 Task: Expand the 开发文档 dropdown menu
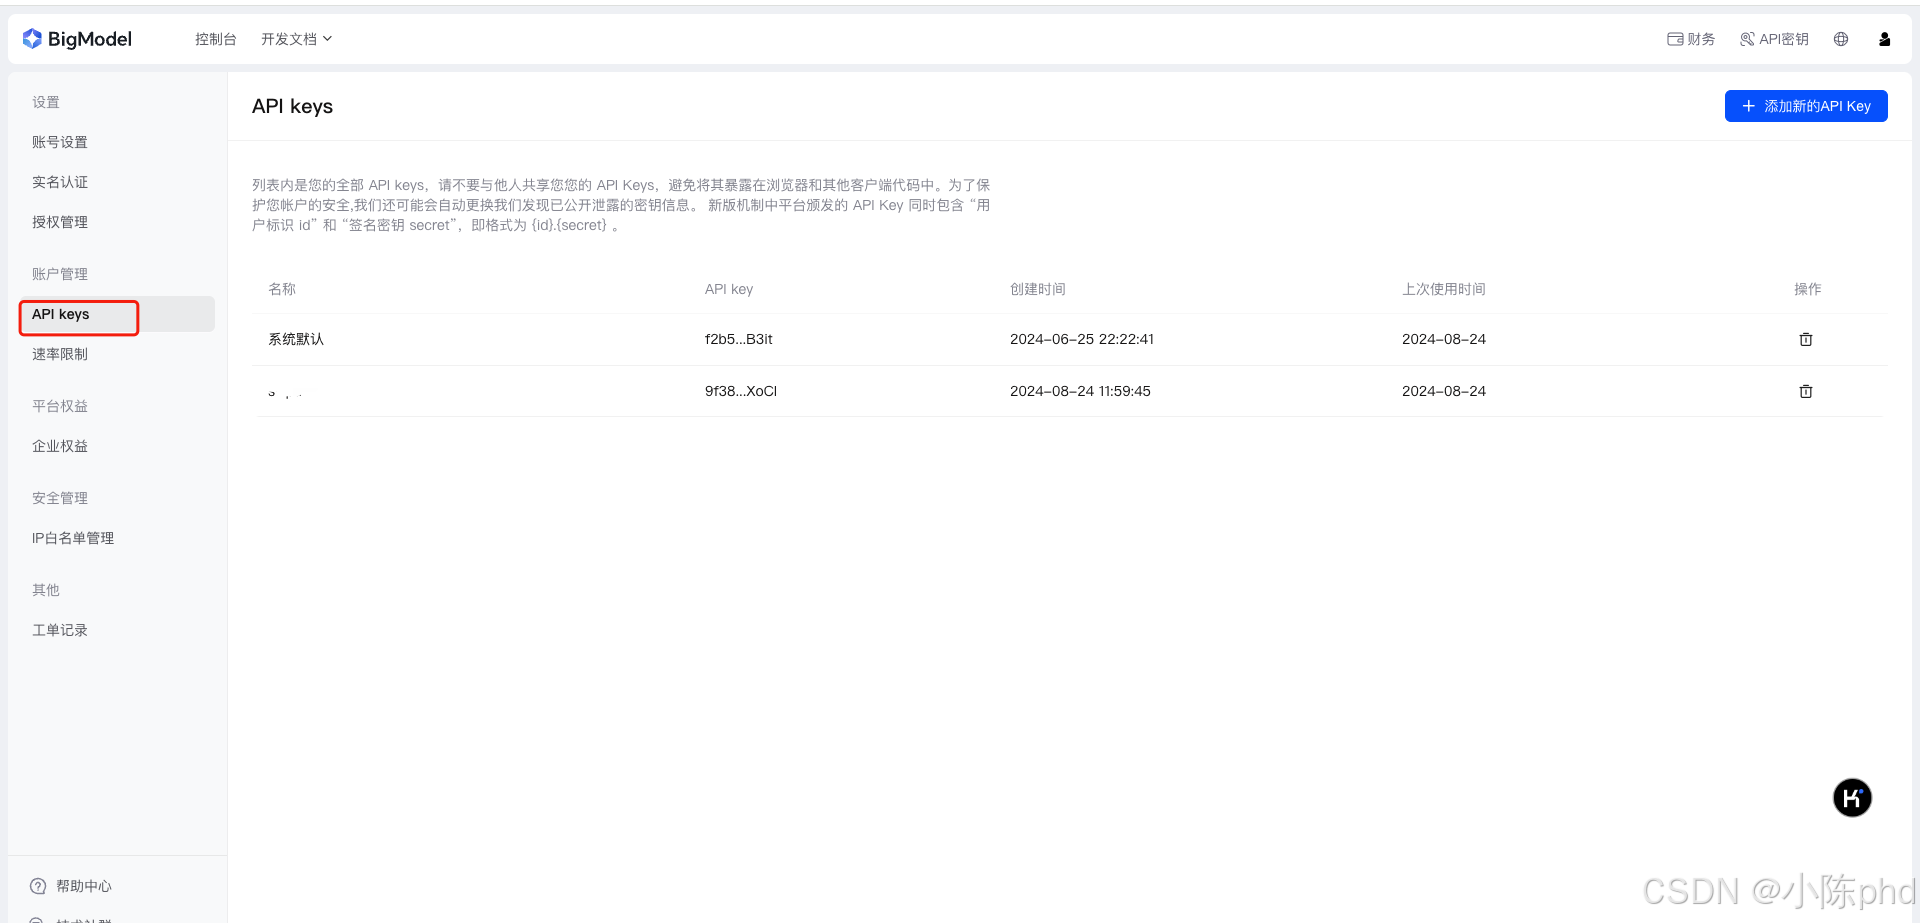point(296,39)
